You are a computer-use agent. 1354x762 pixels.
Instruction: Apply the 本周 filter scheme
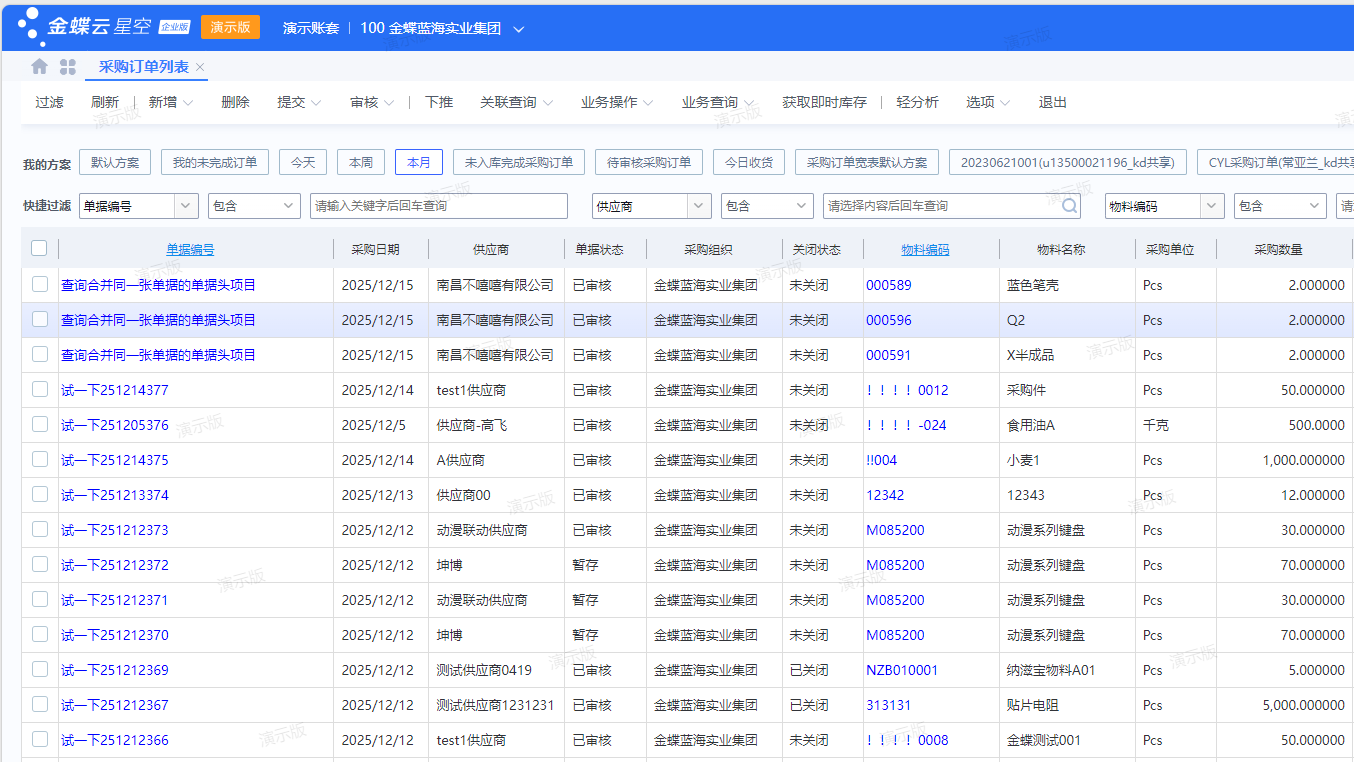pyautogui.click(x=361, y=162)
